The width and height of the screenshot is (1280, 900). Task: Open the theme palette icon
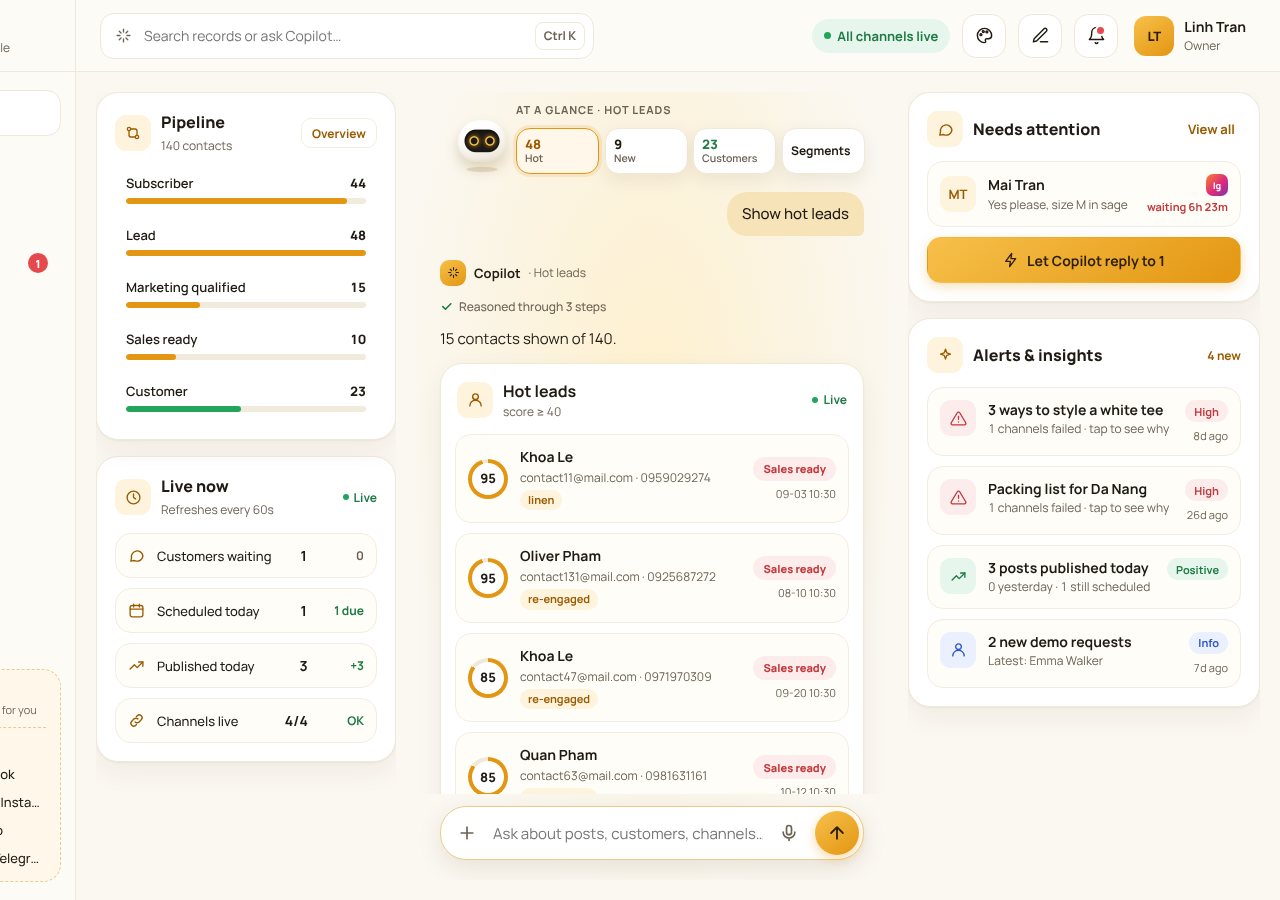(x=984, y=36)
